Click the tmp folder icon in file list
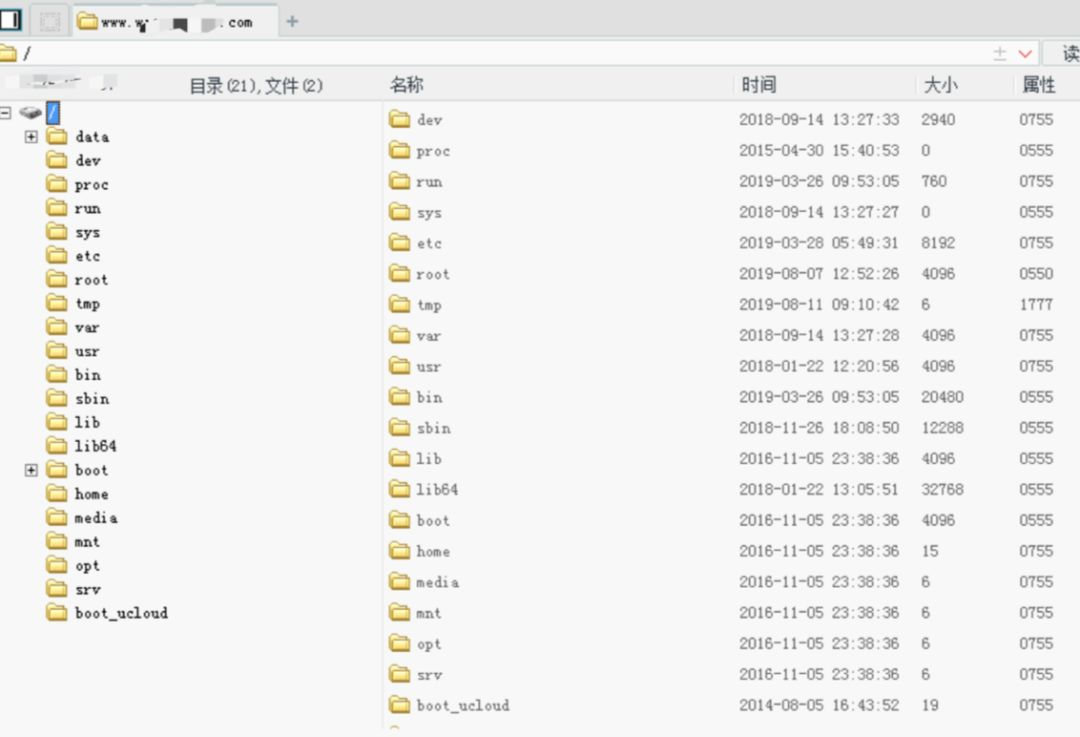Screen dimensions: 1080x737 click(400, 304)
